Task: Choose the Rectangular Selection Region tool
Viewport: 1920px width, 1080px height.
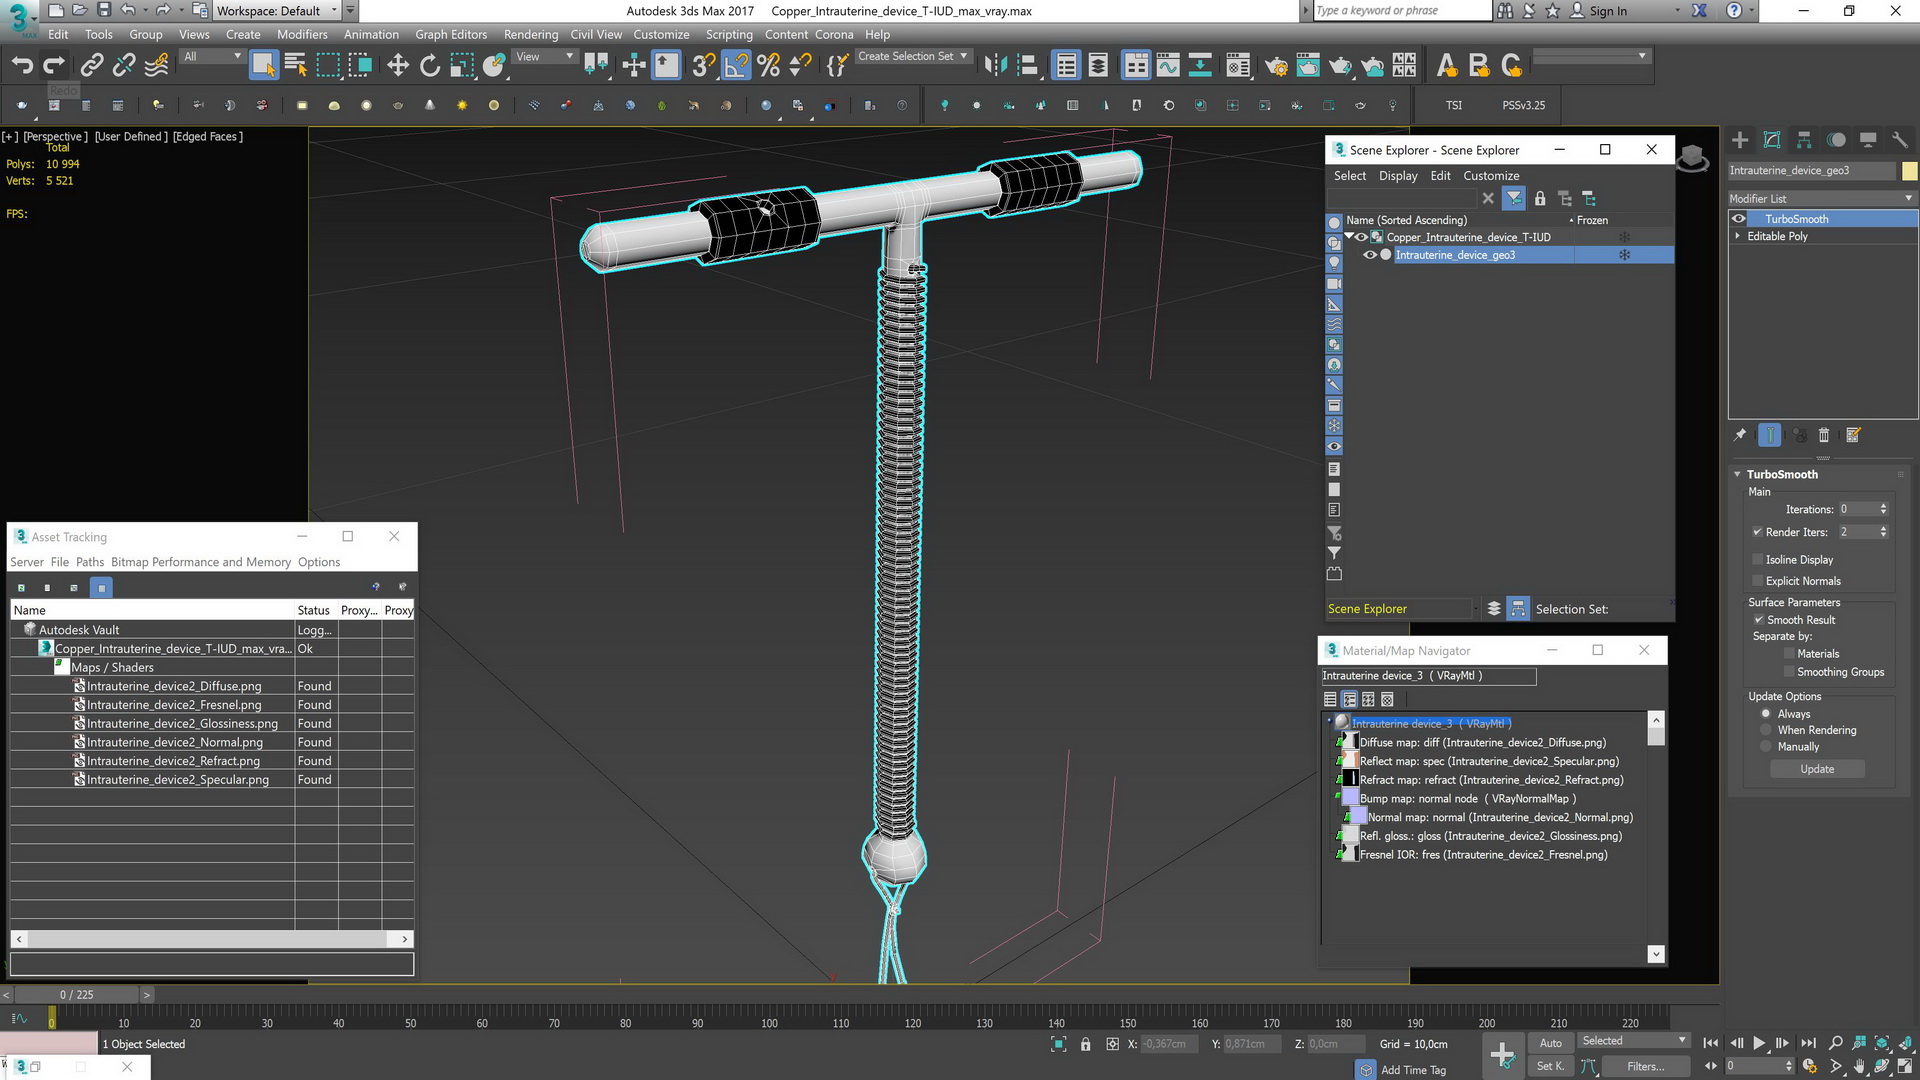Action: point(328,66)
